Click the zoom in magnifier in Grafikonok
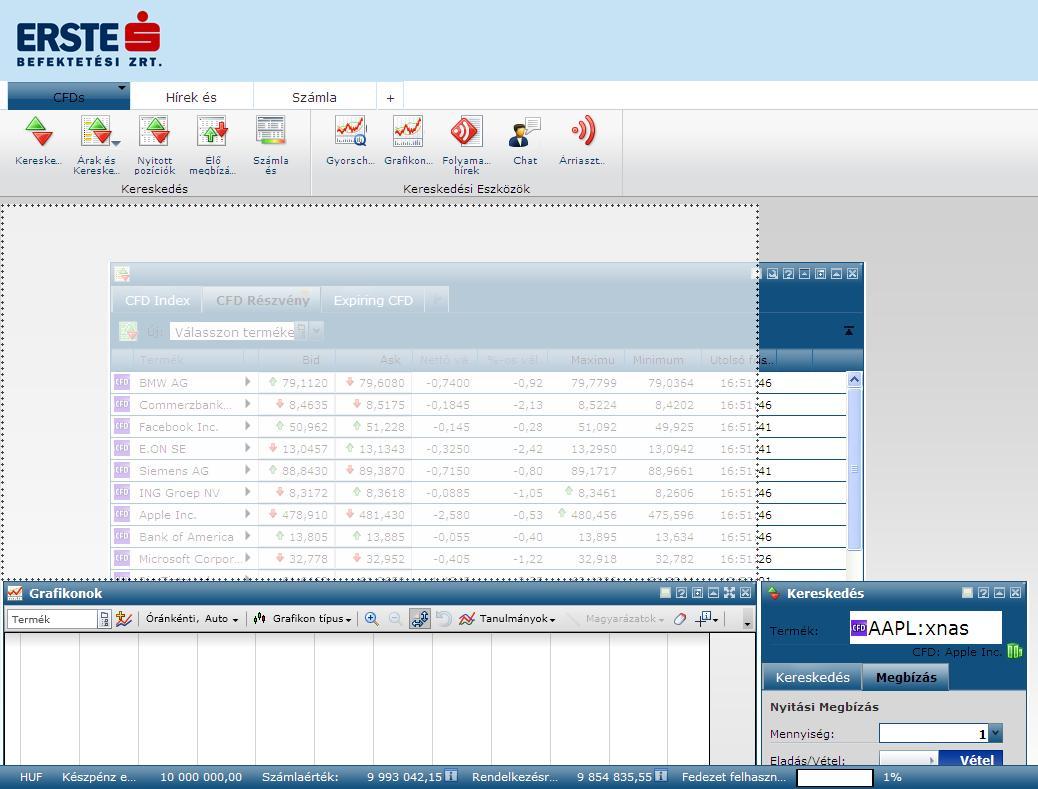Viewport: 1038px width, 789px height. [371, 619]
